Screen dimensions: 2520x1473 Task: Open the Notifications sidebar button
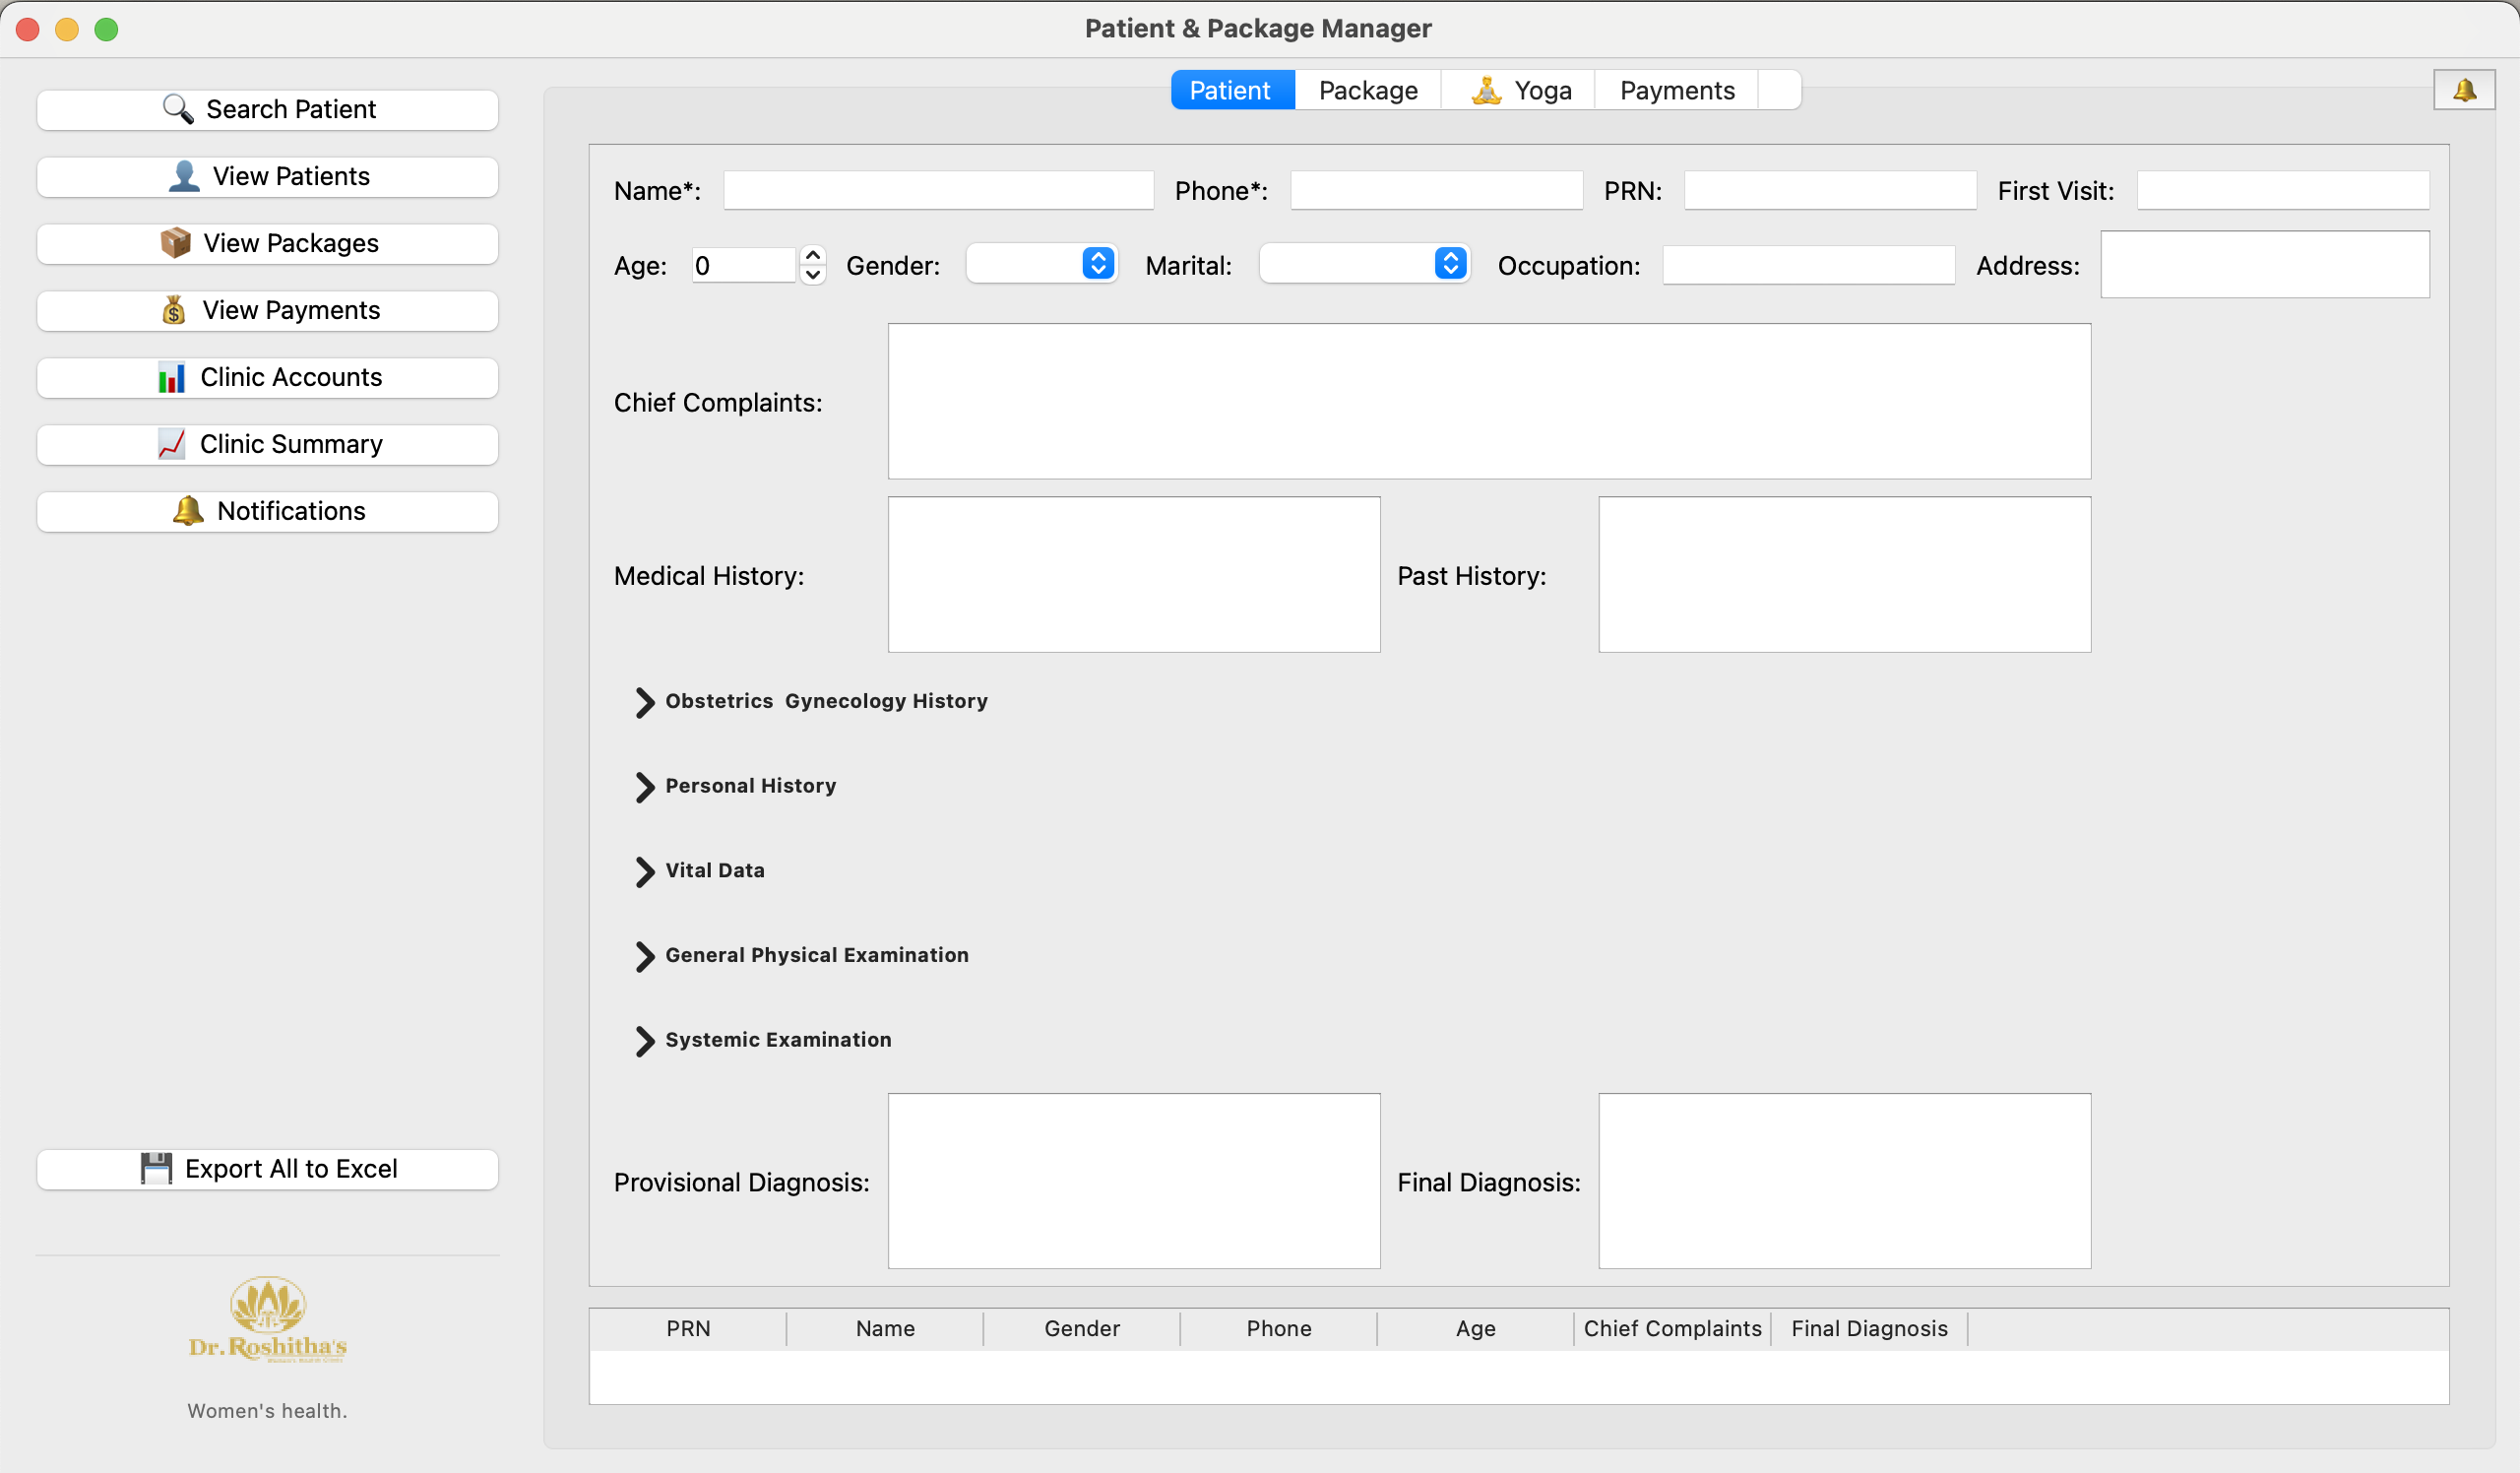[x=267, y=511]
